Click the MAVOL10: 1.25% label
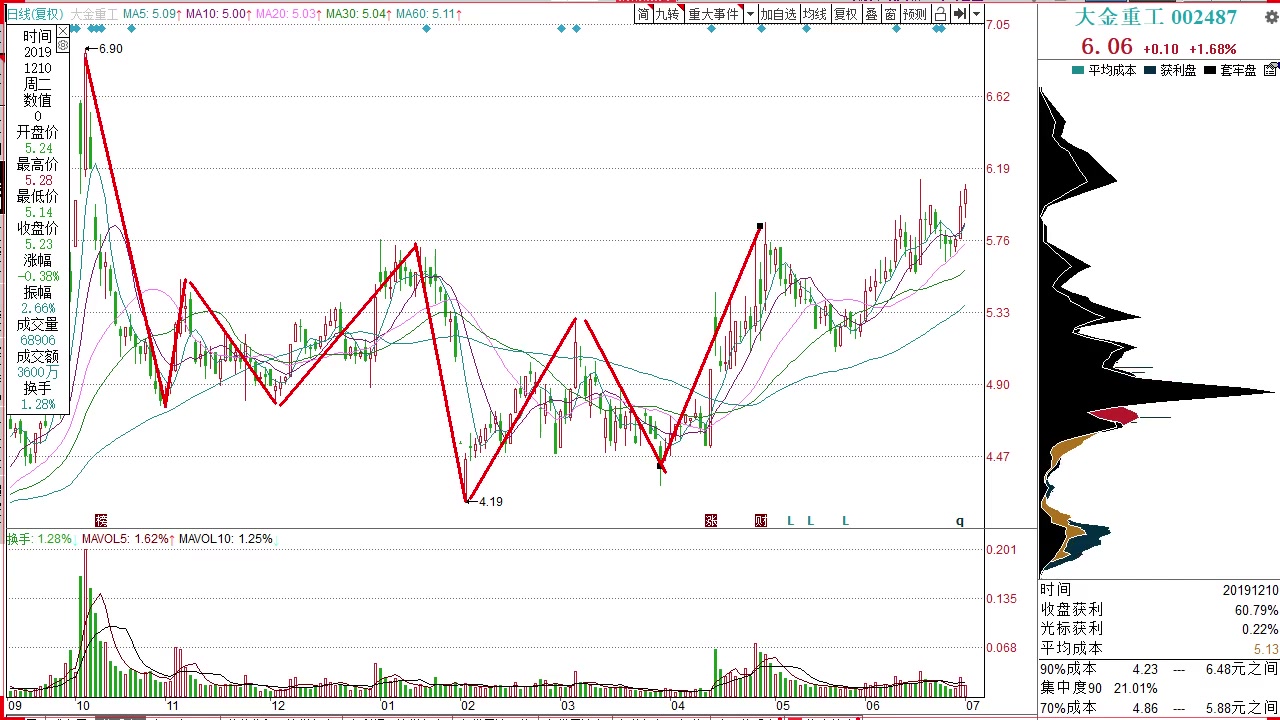This screenshot has width=1280, height=720. (x=225, y=539)
